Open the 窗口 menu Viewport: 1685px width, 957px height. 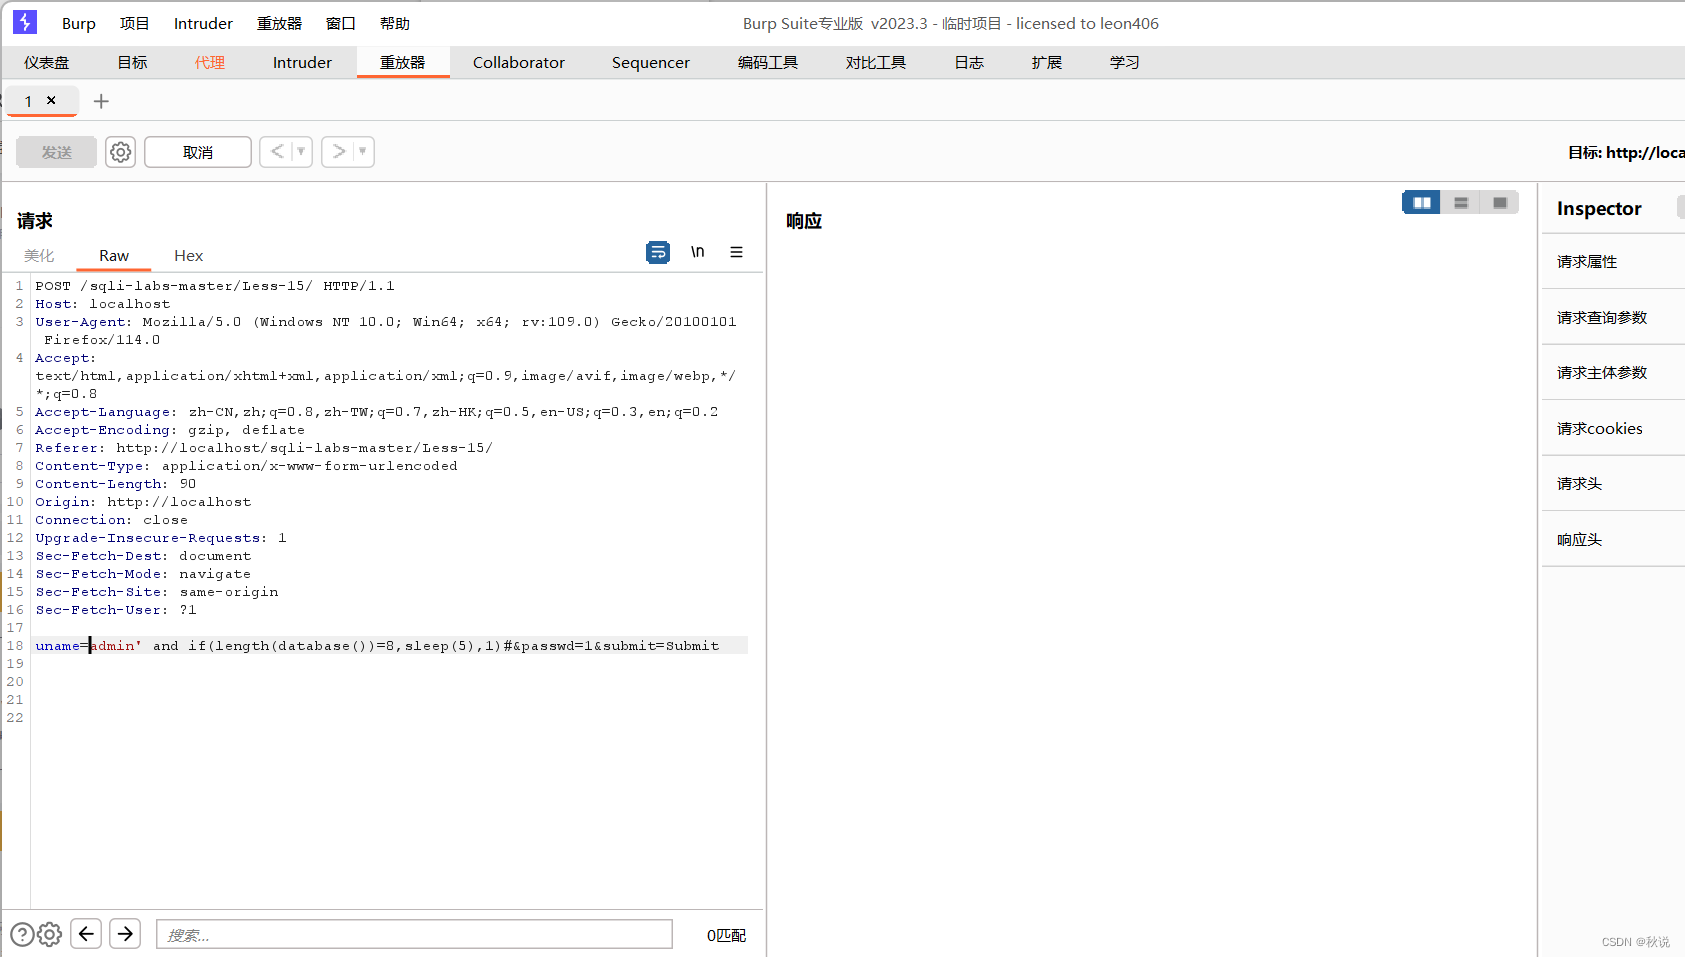(341, 23)
